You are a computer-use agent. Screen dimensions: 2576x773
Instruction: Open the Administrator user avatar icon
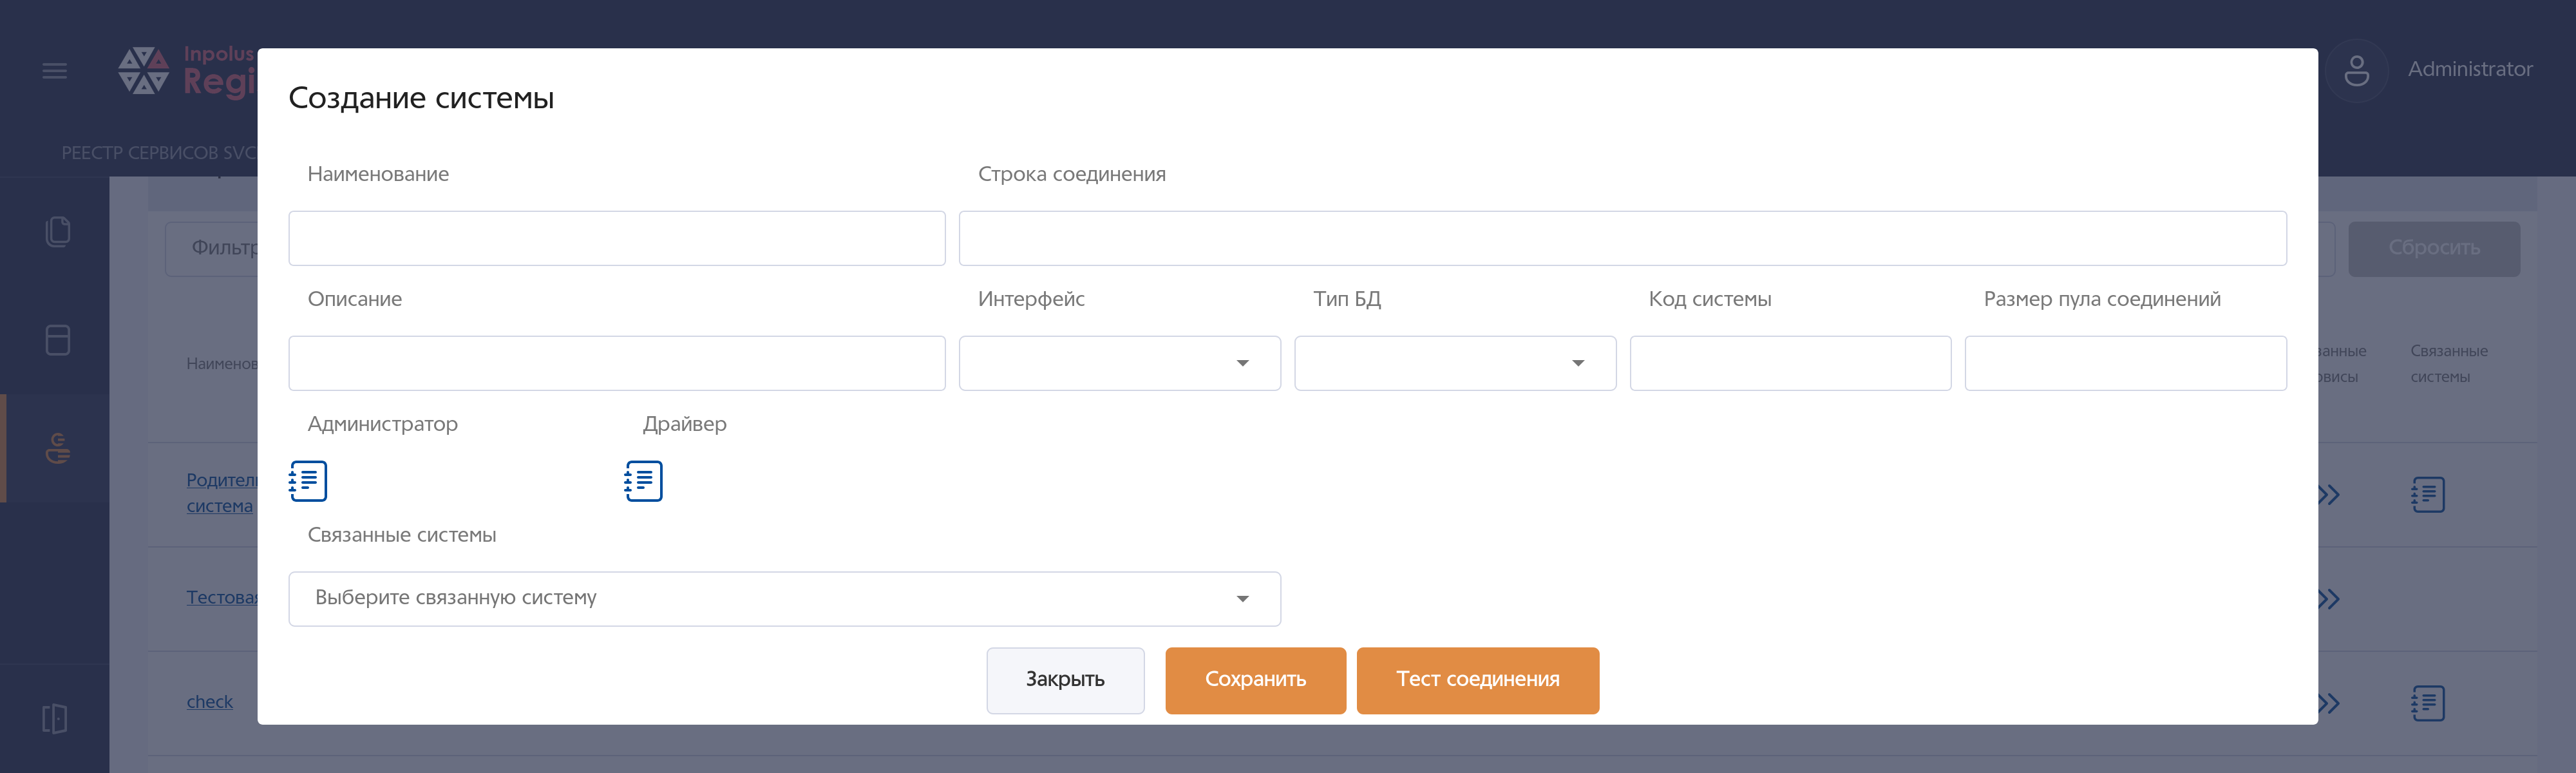pyautogui.click(x=2357, y=70)
